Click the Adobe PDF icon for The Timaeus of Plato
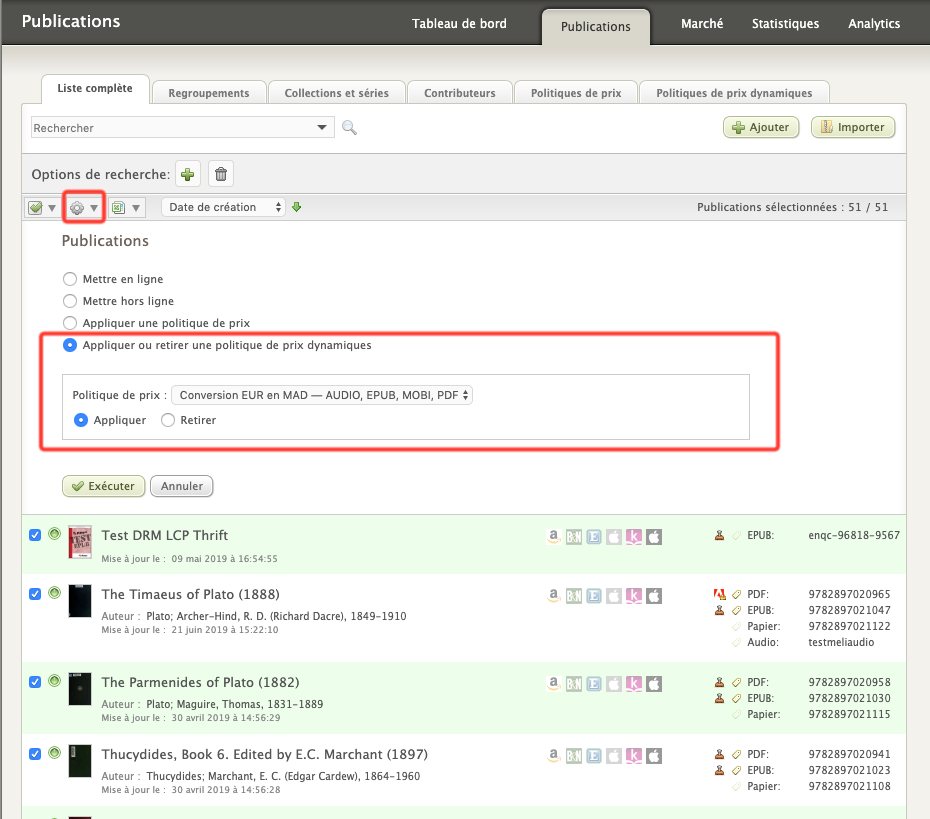The height and width of the screenshot is (819, 930). pos(718,594)
